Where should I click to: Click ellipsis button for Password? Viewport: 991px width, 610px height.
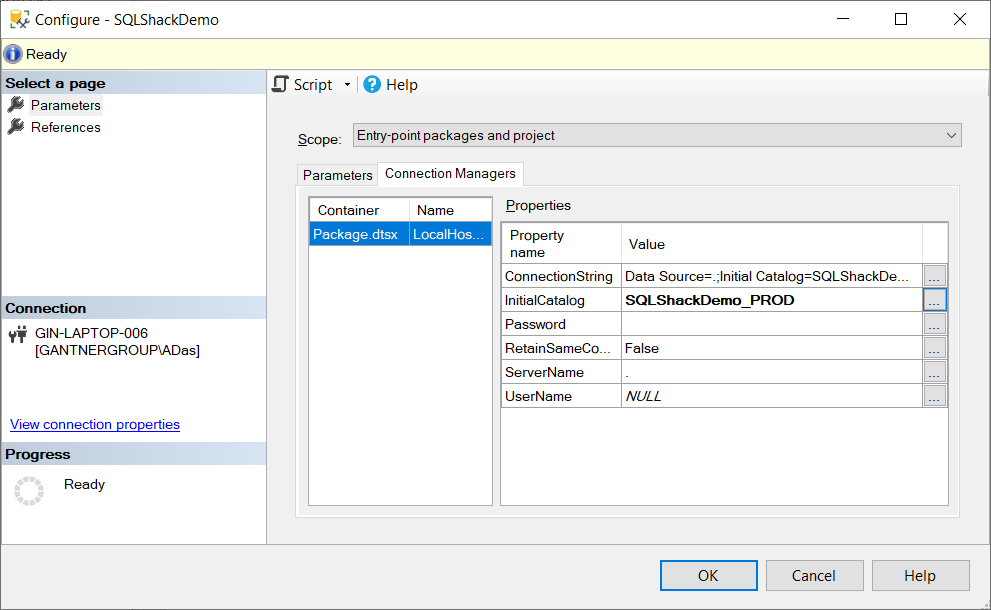click(934, 324)
